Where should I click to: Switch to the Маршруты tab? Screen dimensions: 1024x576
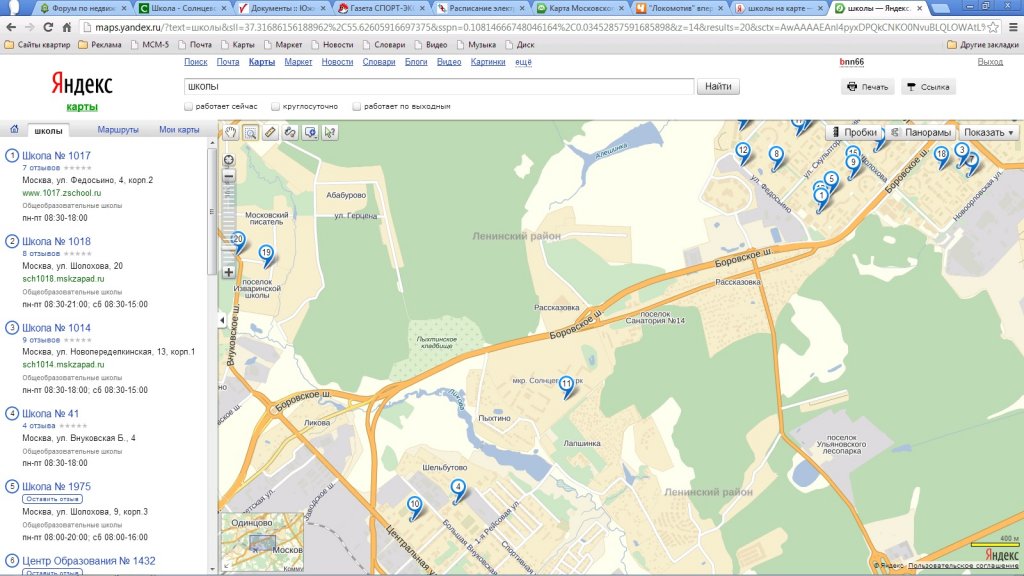[118, 130]
